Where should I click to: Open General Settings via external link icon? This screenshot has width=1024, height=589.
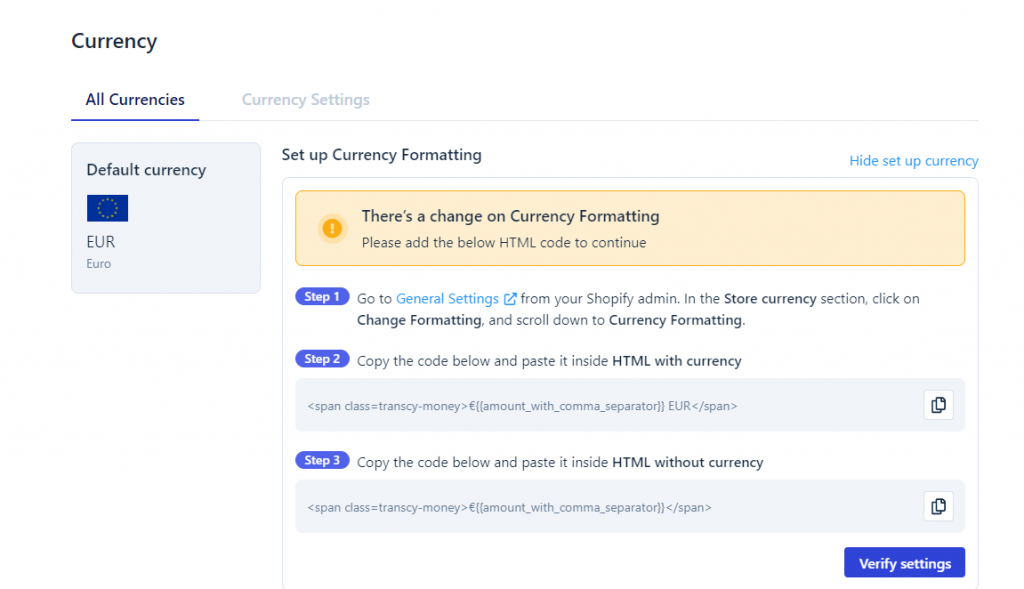(x=511, y=298)
